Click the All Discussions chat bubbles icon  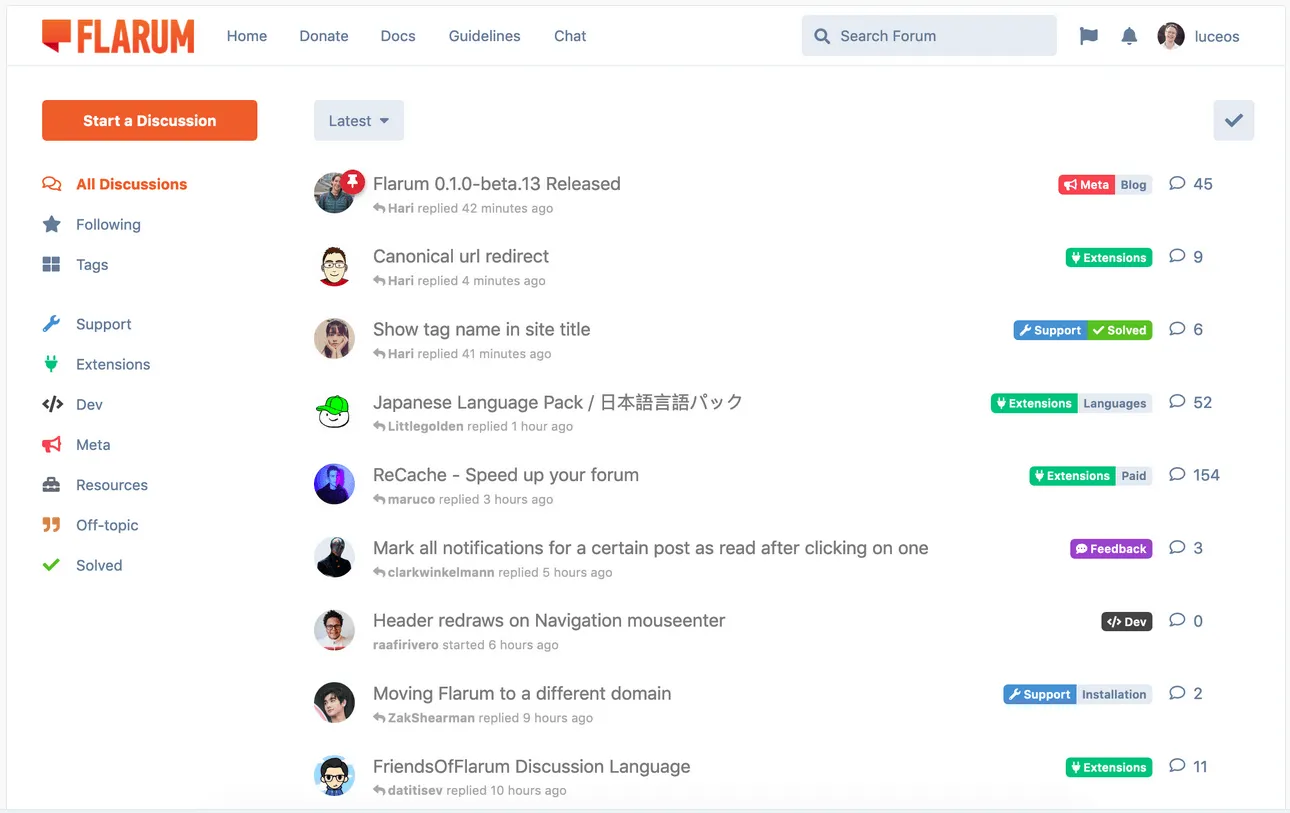coord(51,184)
